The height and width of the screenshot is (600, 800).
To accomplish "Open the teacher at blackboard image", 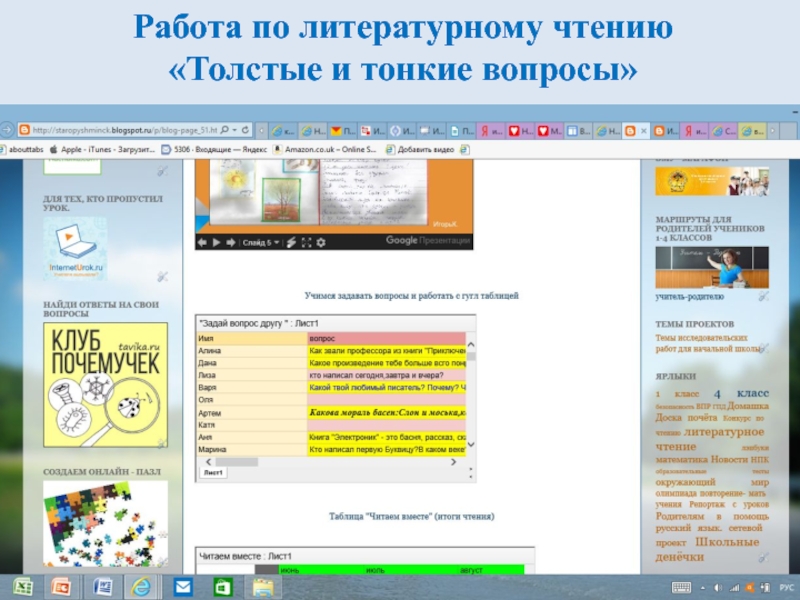I will pos(712,267).
